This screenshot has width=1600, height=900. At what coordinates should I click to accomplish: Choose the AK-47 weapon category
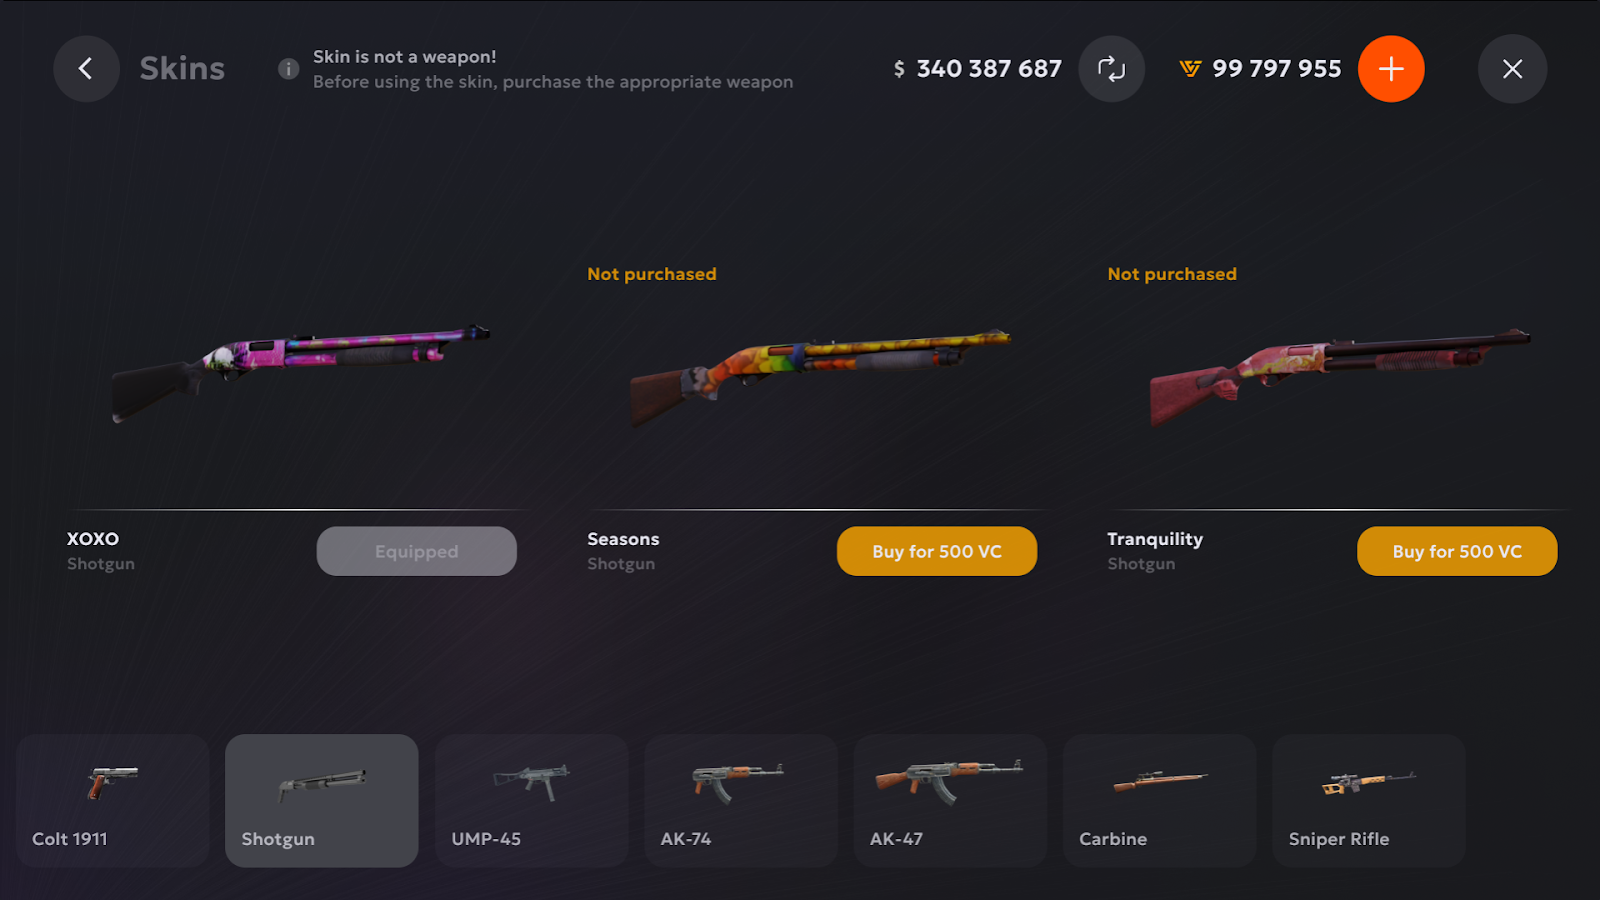pyautogui.click(x=950, y=801)
